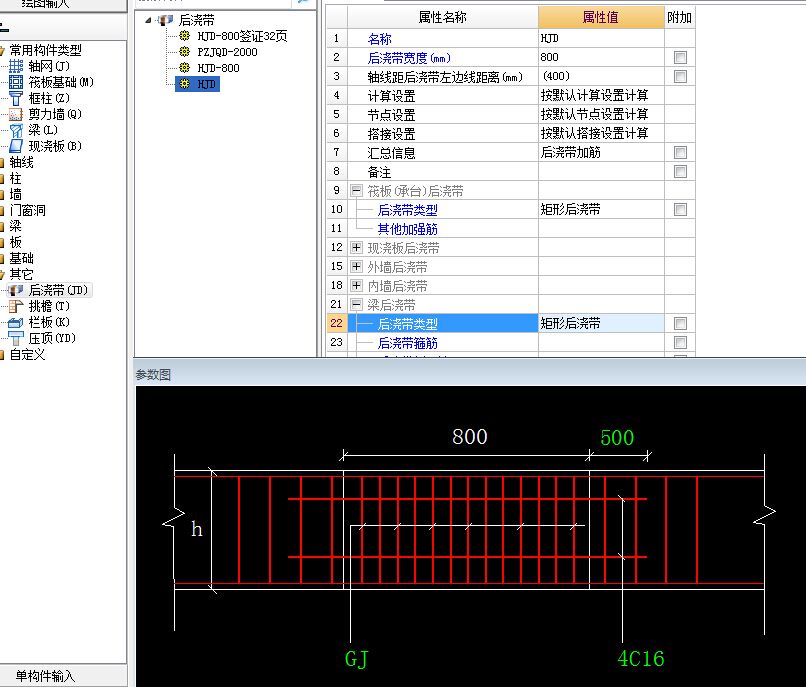Expand the 内墙后浇带 group
Screen dimensions: 806x687
click(356, 285)
